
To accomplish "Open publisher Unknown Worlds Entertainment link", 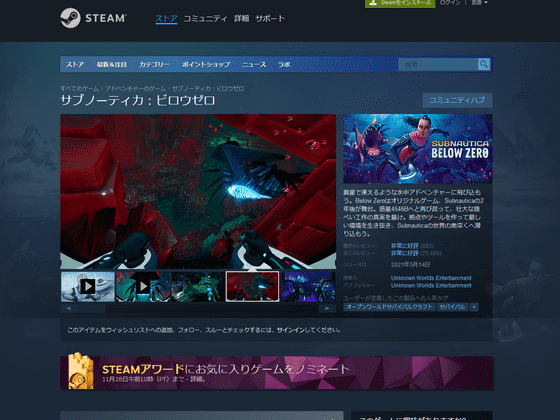I will tap(431, 285).
